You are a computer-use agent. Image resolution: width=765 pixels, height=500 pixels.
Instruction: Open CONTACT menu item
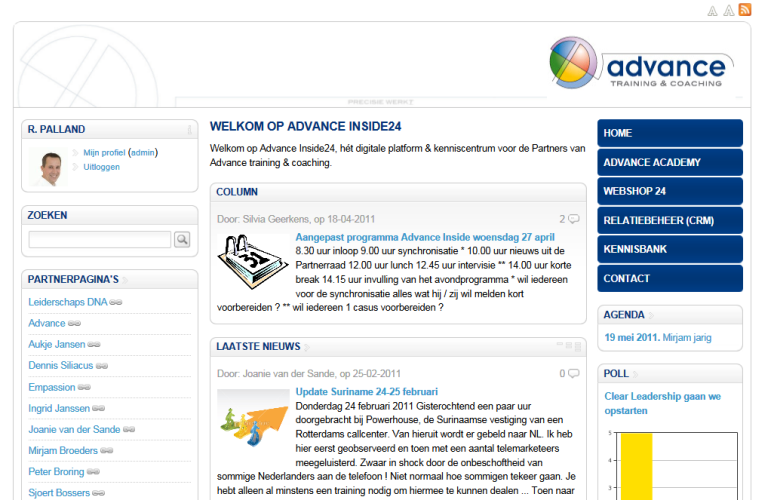click(x=670, y=279)
